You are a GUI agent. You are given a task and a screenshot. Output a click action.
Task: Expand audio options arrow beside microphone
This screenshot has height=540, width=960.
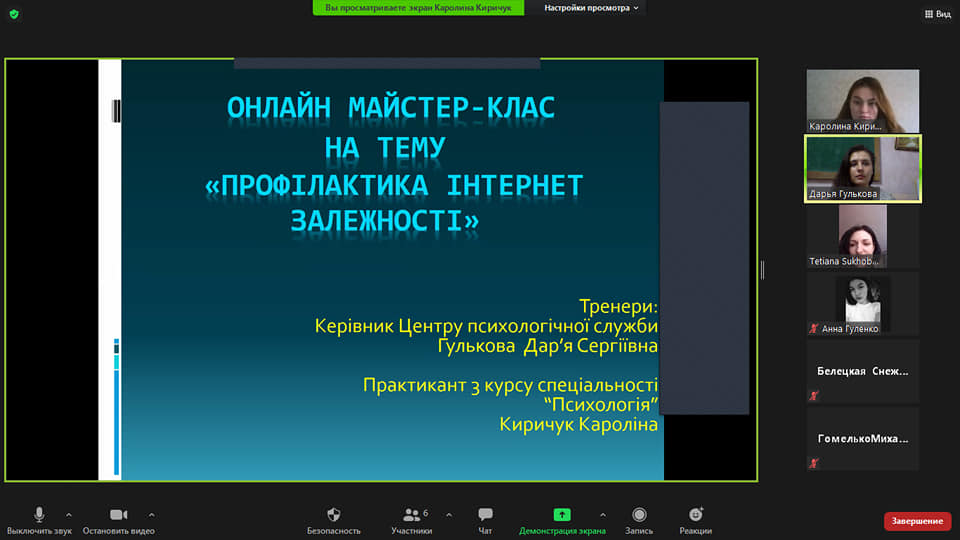pyautogui.click(x=69, y=515)
